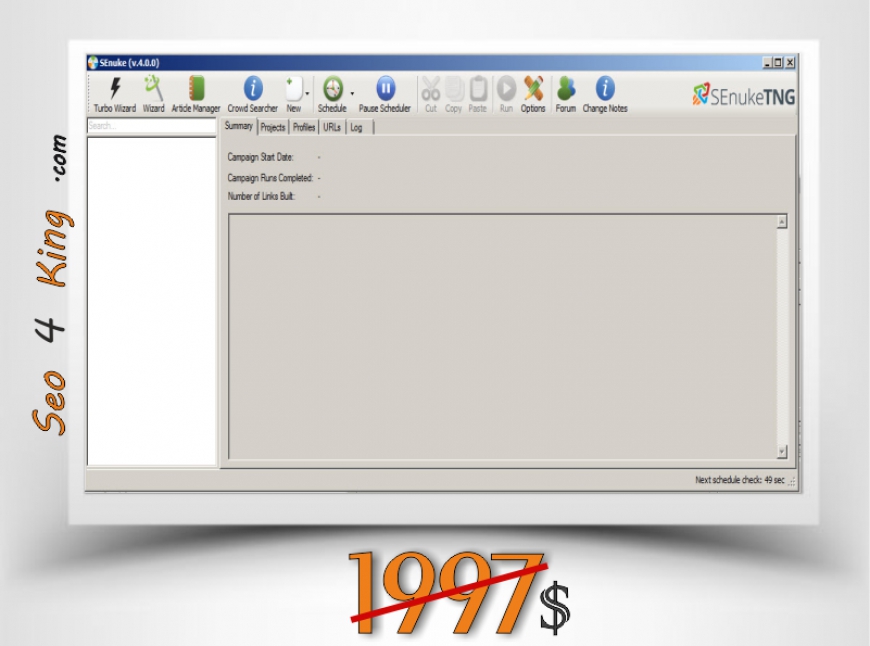Image resolution: width=870 pixels, height=646 pixels.
Task: Switch to the Profiles tab
Action: coord(304,128)
